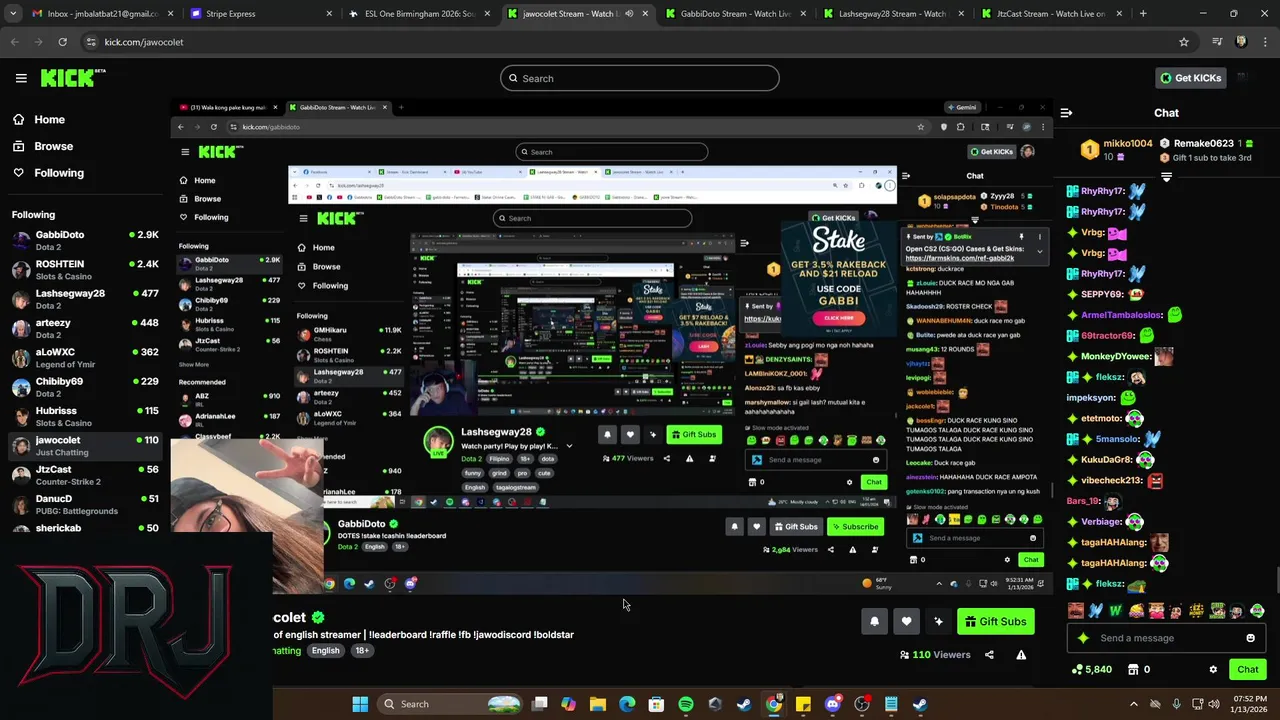Show hidden system tray icons

[1133, 704]
